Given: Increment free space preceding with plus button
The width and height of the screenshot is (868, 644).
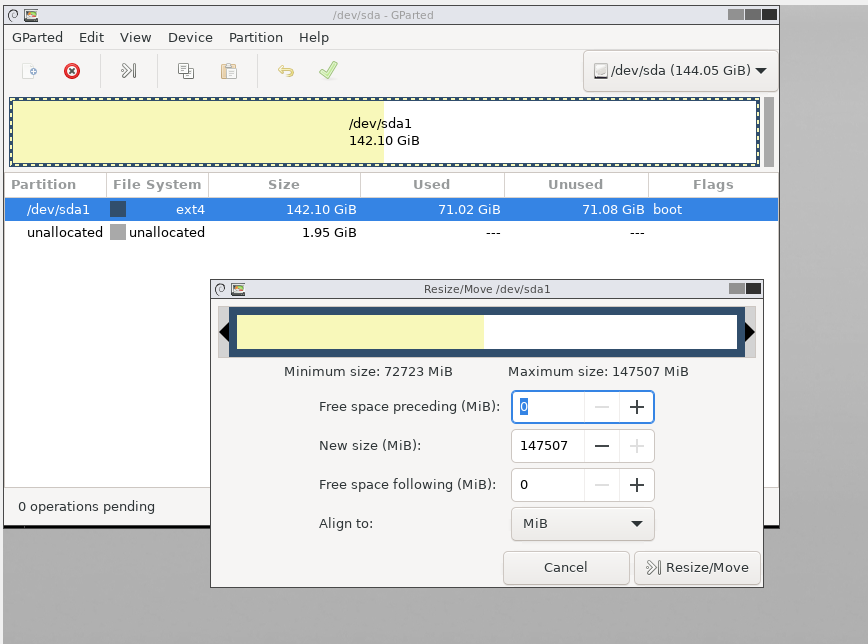Looking at the screenshot, I should click(635, 407).
